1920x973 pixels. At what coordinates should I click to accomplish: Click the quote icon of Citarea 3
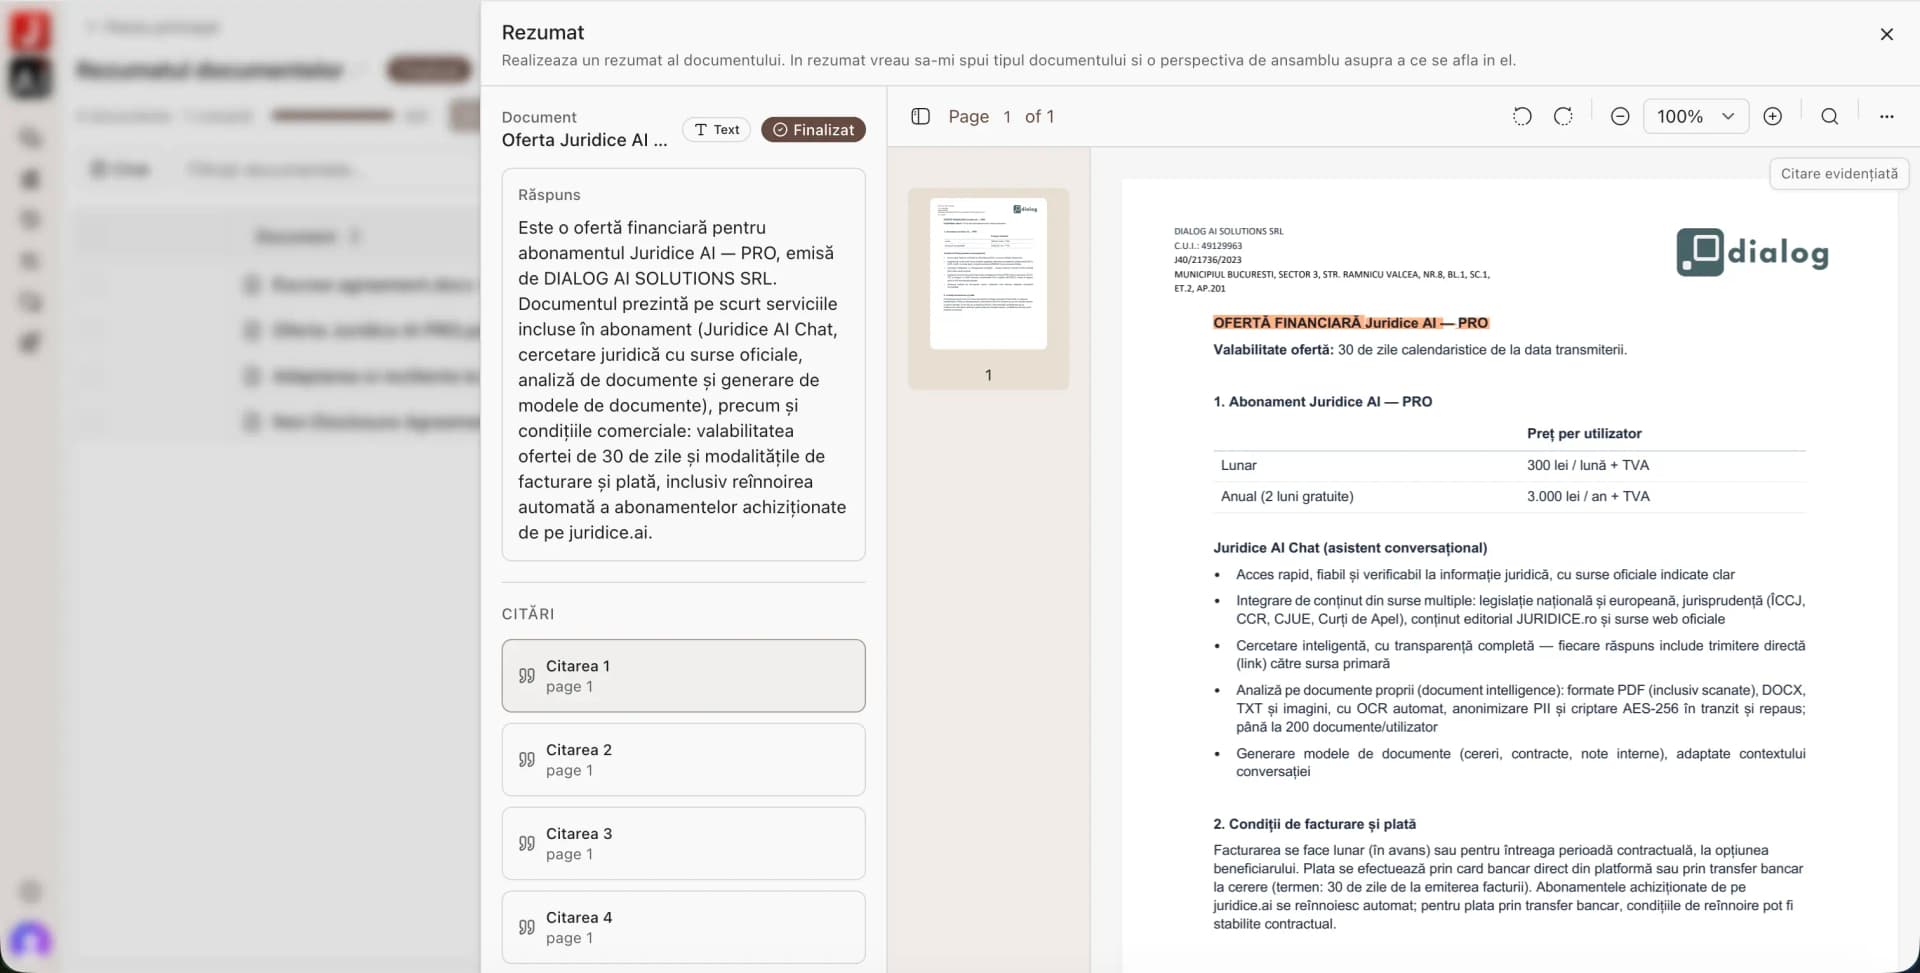(527, 844)
